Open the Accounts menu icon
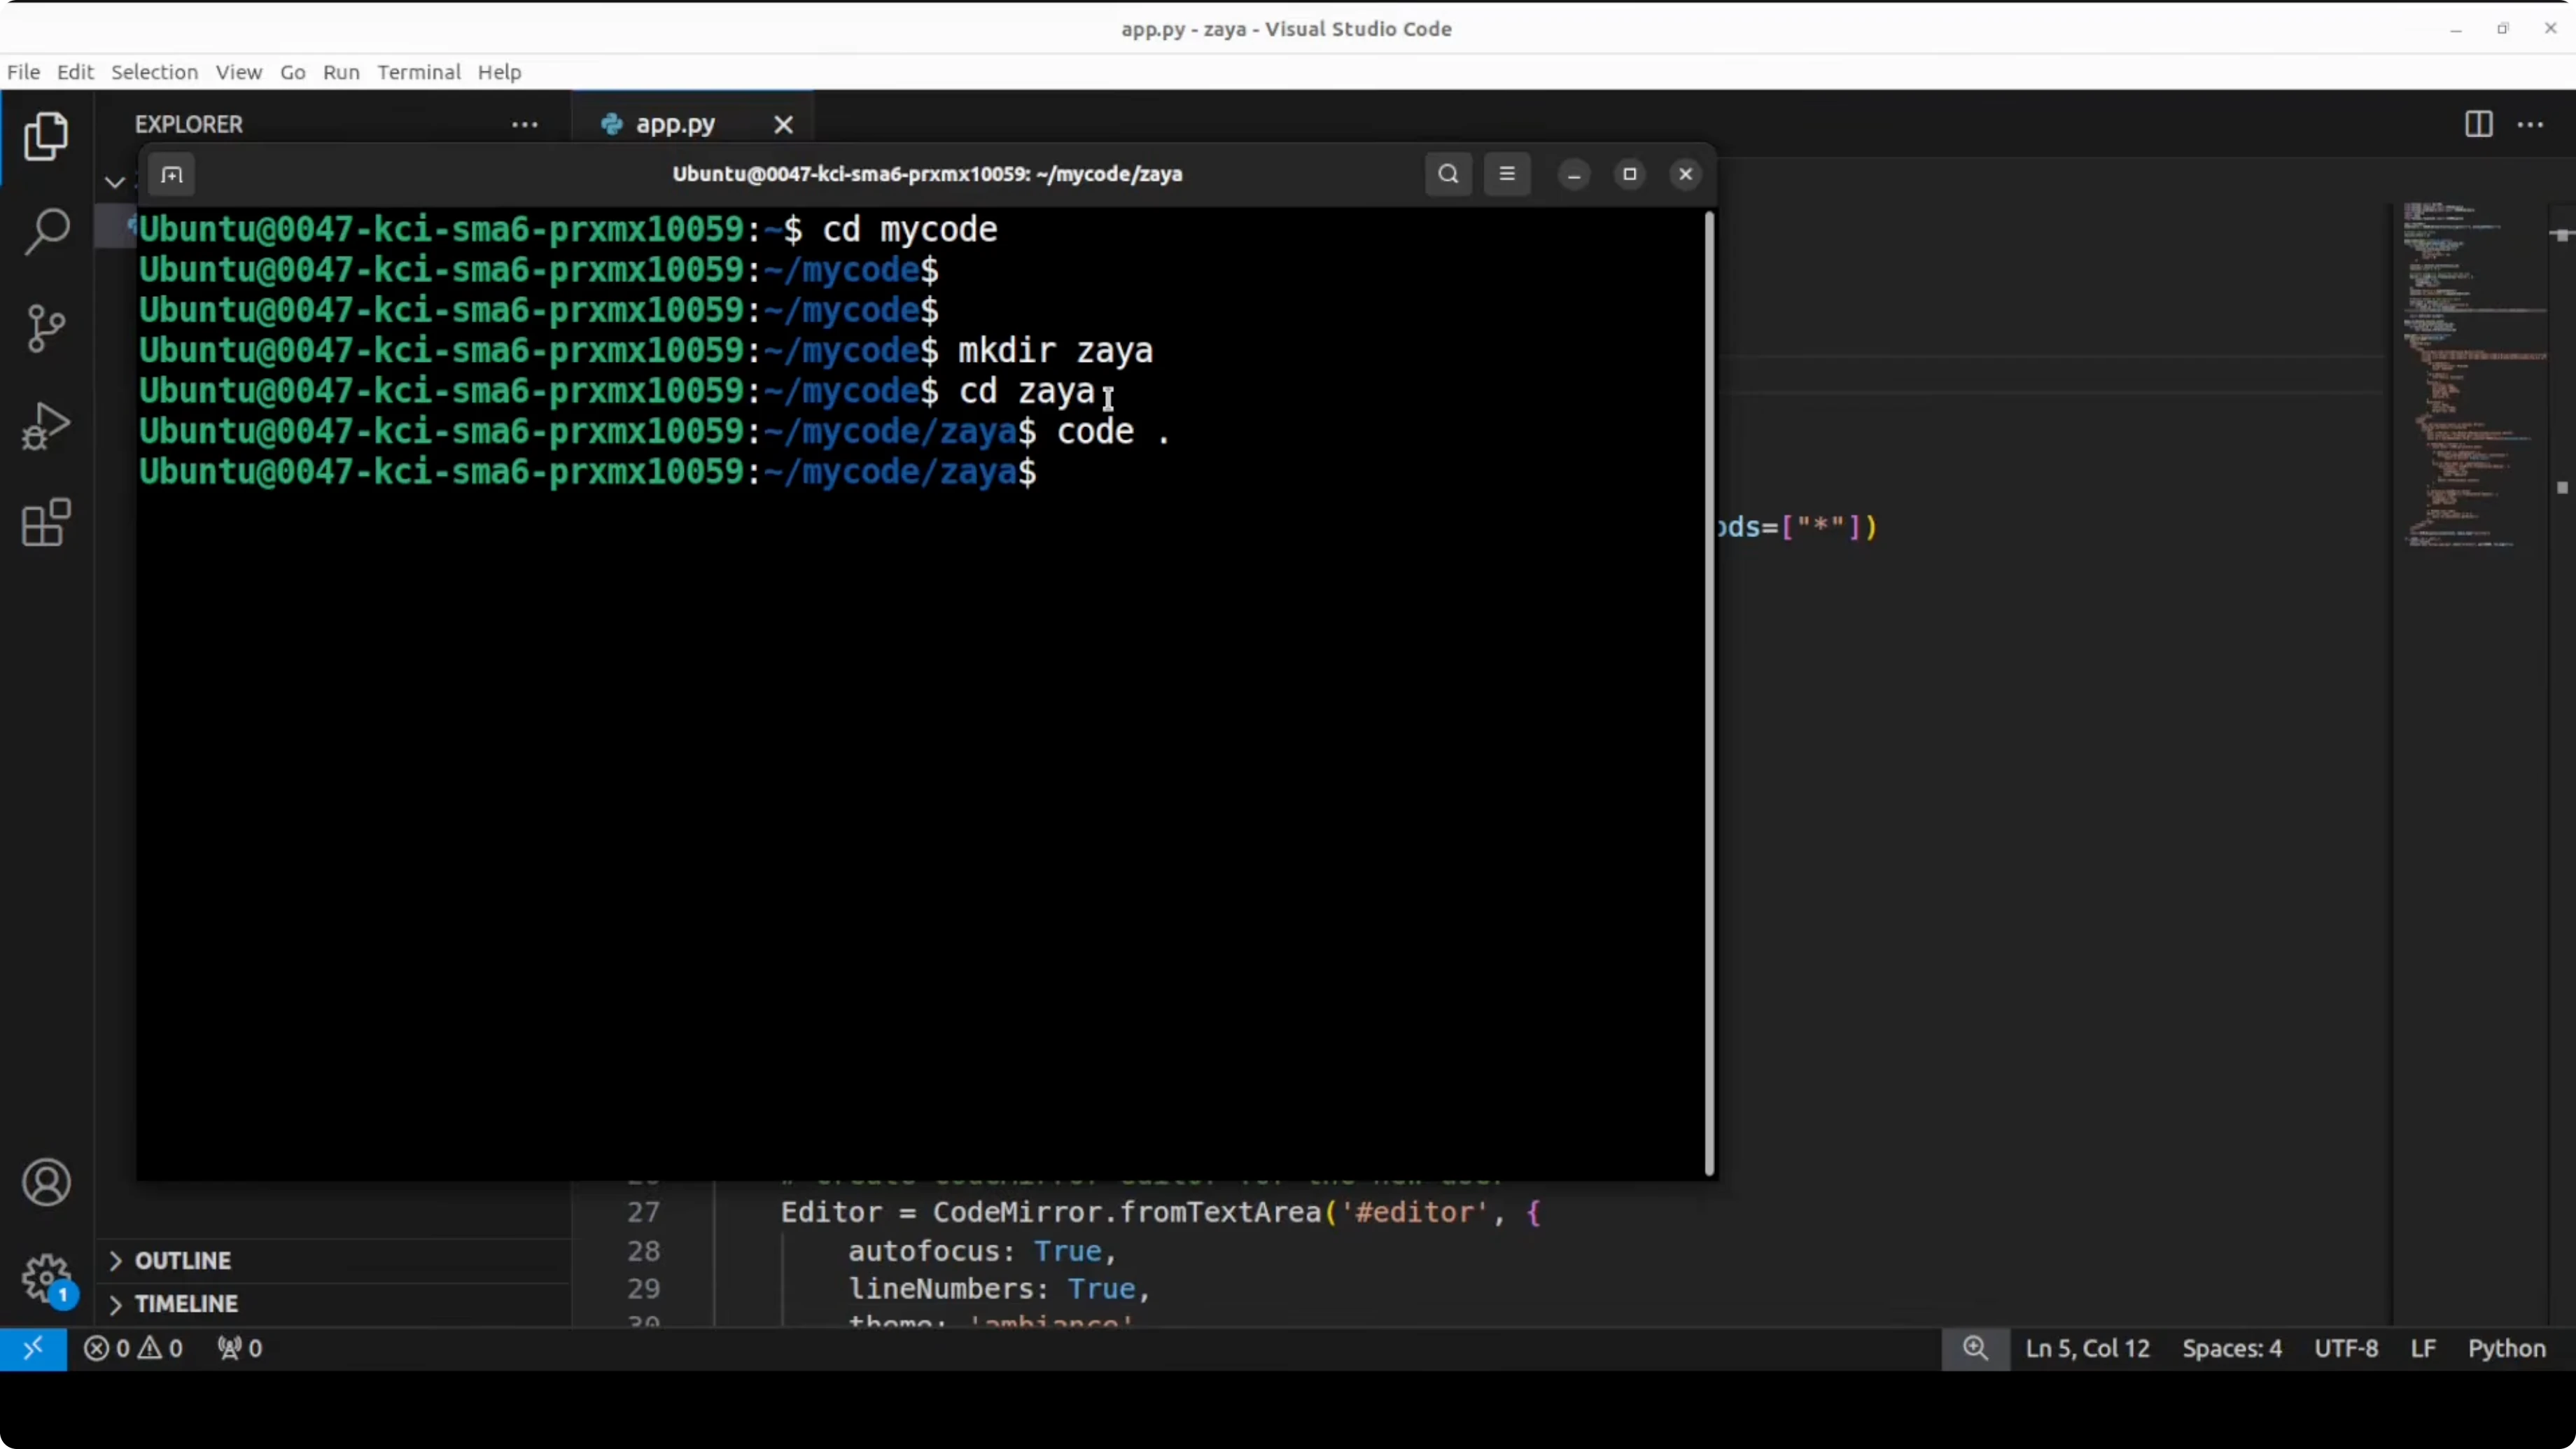This screenshot has height=1449, width=2576. pos(46,1183)
